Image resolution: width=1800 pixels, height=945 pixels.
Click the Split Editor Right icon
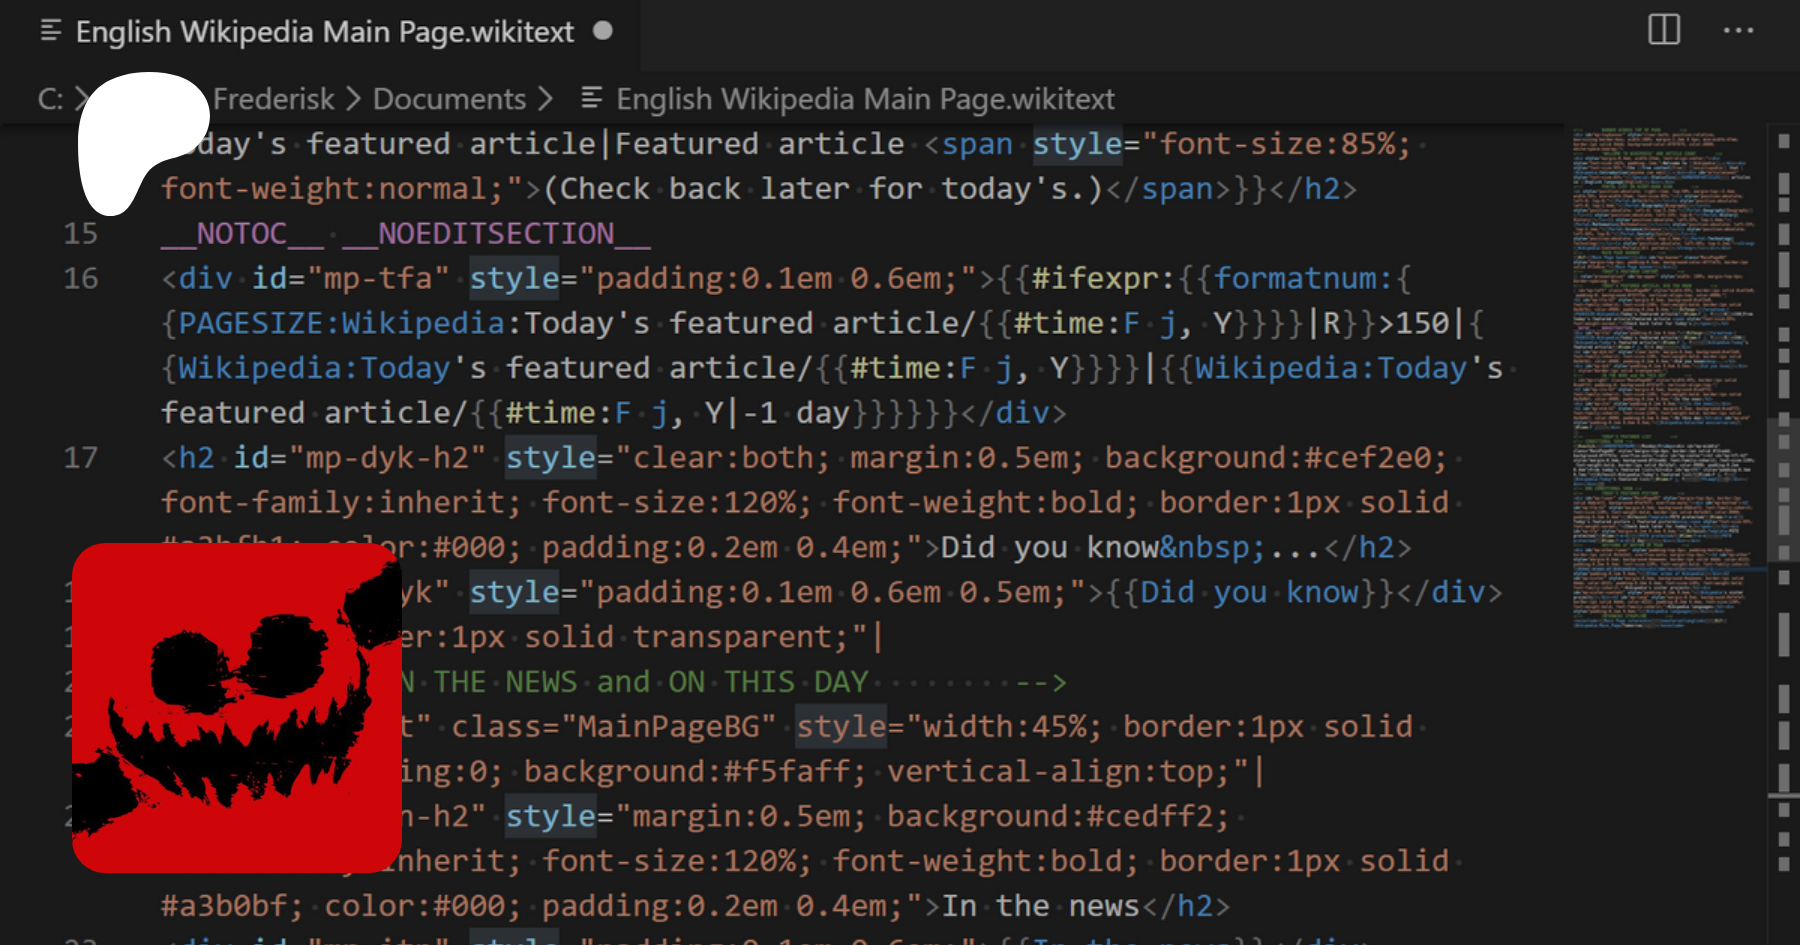[x=1663, y=30]
